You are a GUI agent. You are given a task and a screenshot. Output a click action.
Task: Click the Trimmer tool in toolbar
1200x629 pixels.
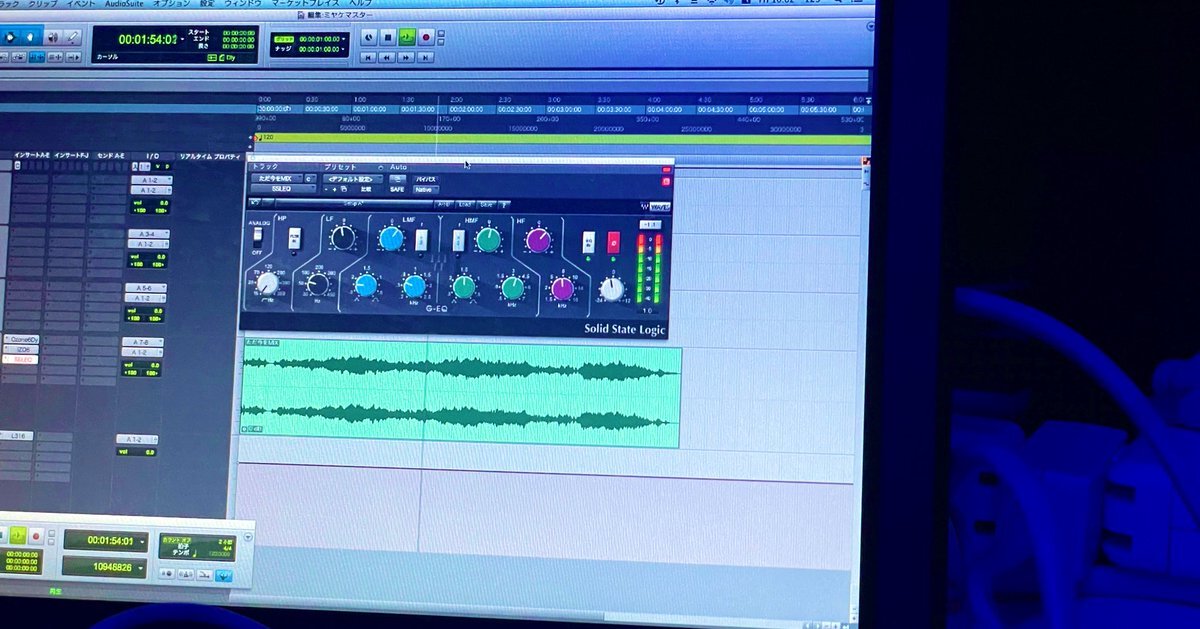[x=9, y=38]
